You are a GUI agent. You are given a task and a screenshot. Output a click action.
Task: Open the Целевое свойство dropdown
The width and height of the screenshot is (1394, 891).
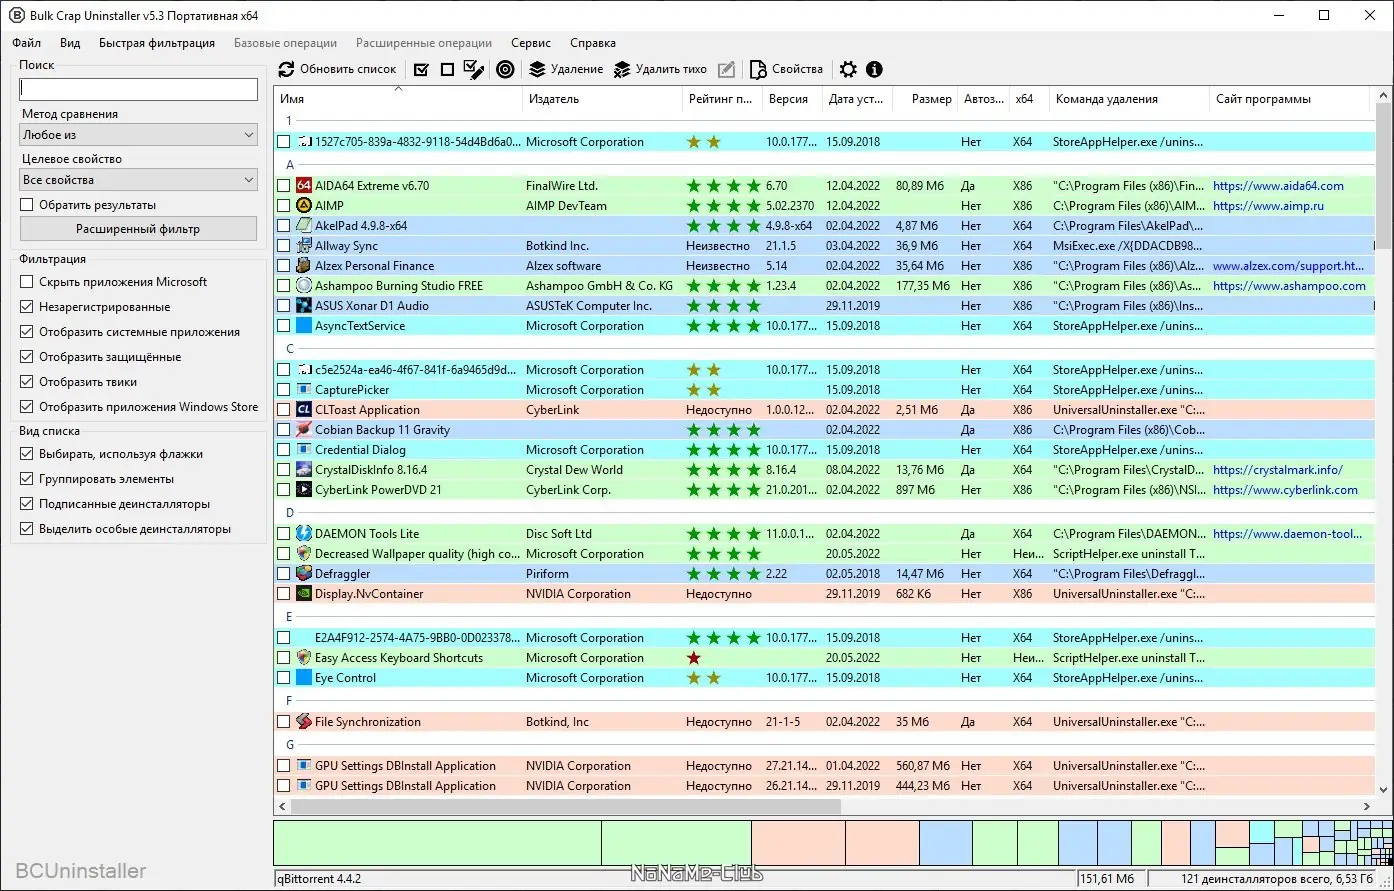[139, 180]
